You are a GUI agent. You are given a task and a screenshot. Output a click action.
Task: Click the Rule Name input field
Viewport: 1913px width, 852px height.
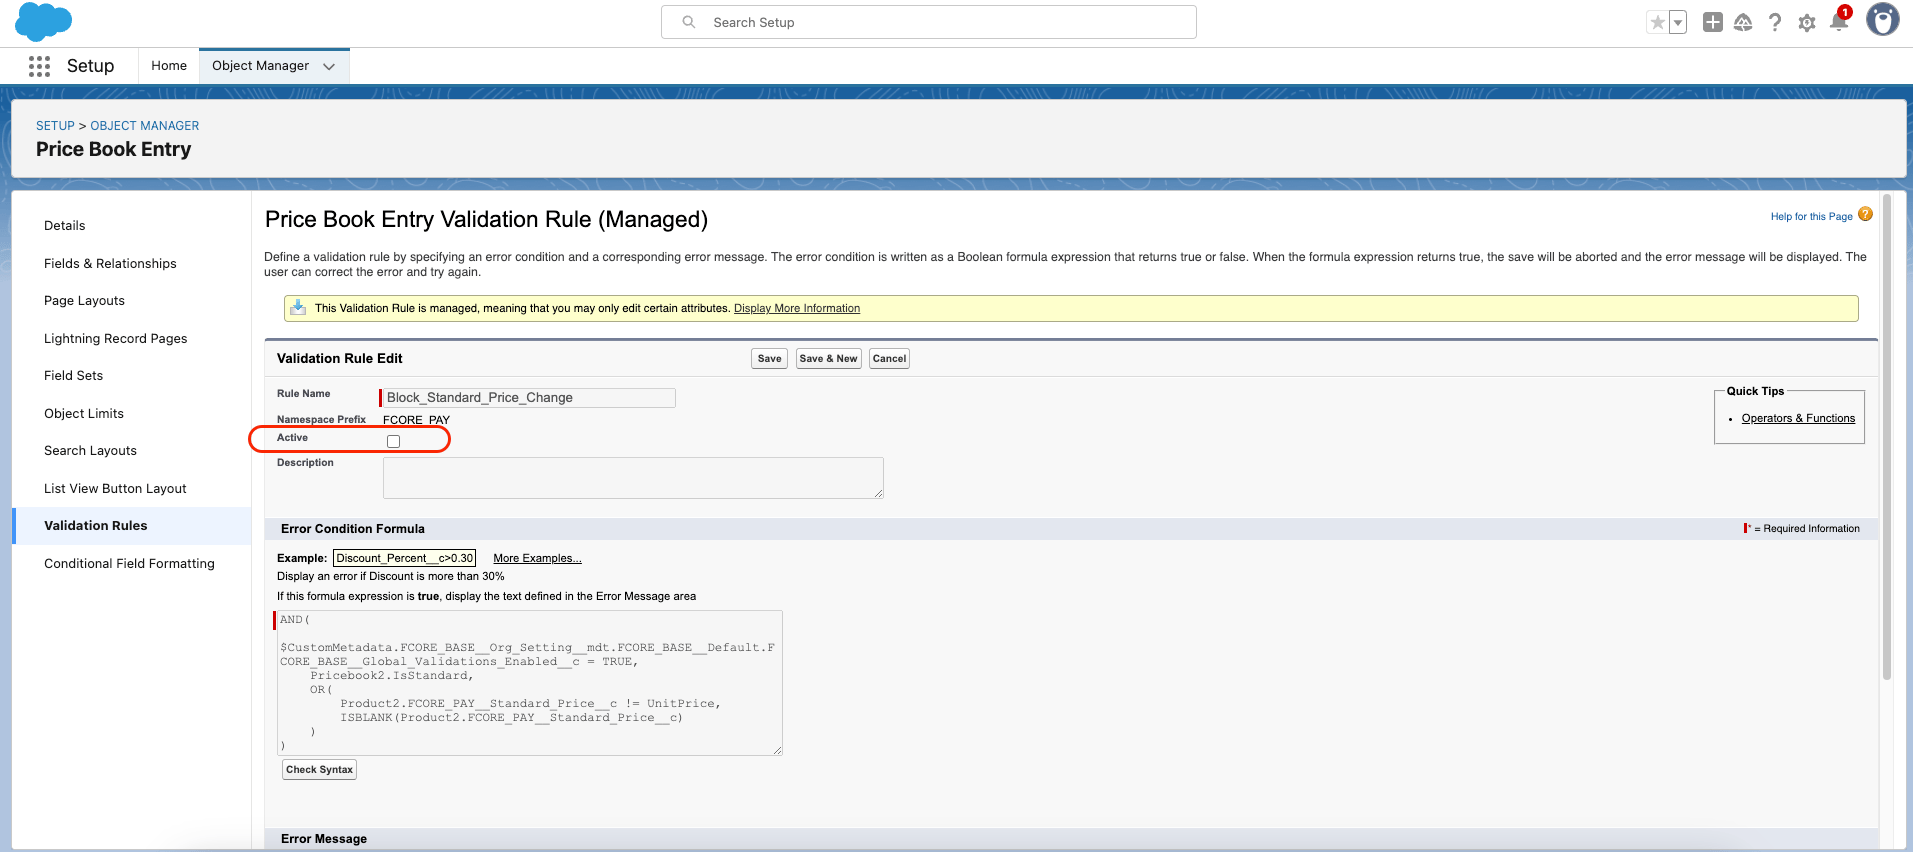click(x=529, y=398)
